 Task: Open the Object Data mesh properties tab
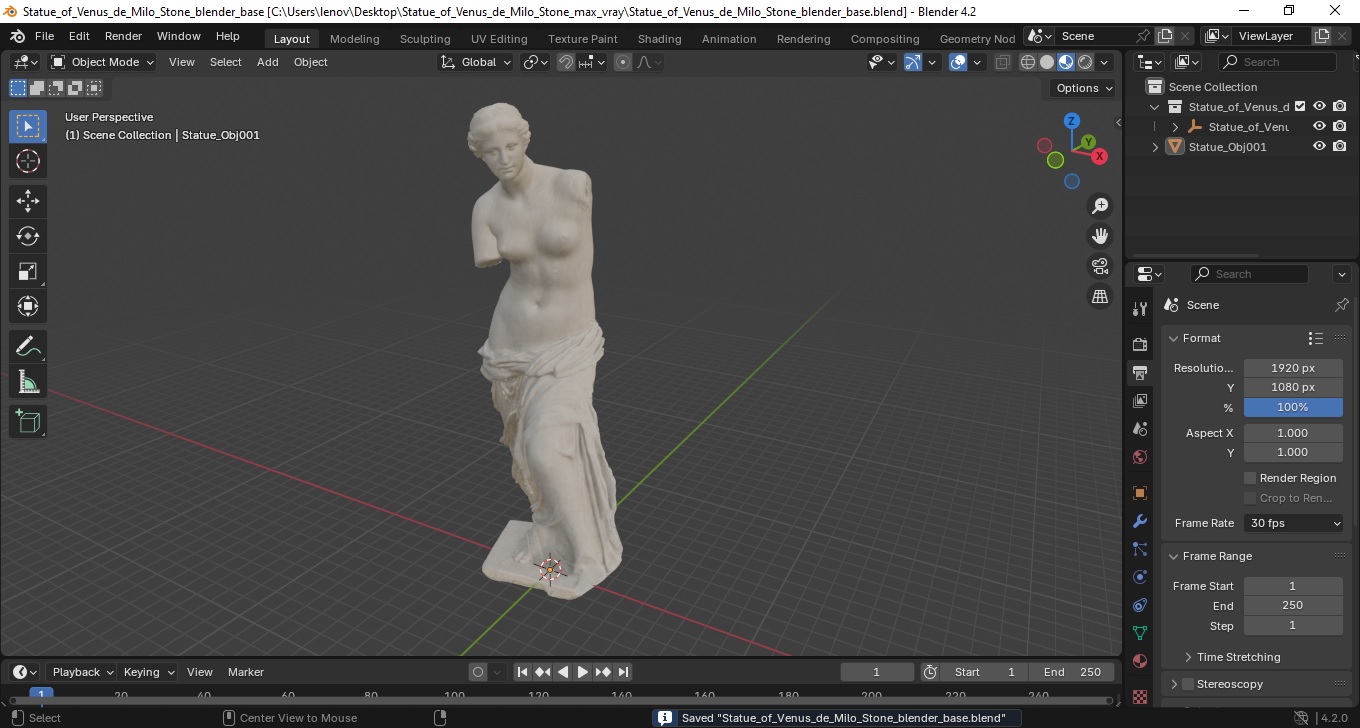[x=1140, y=633]
